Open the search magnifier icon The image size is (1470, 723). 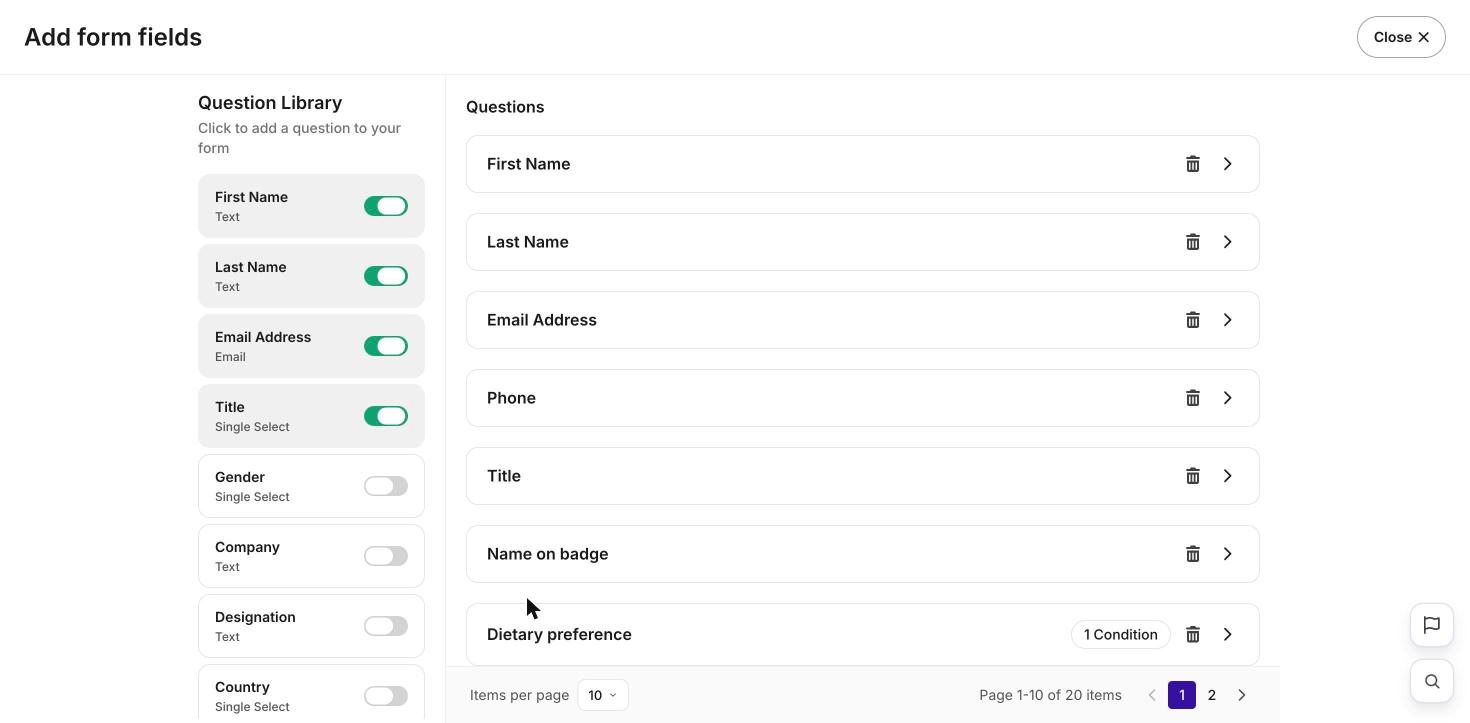[x=1432, y=681]
